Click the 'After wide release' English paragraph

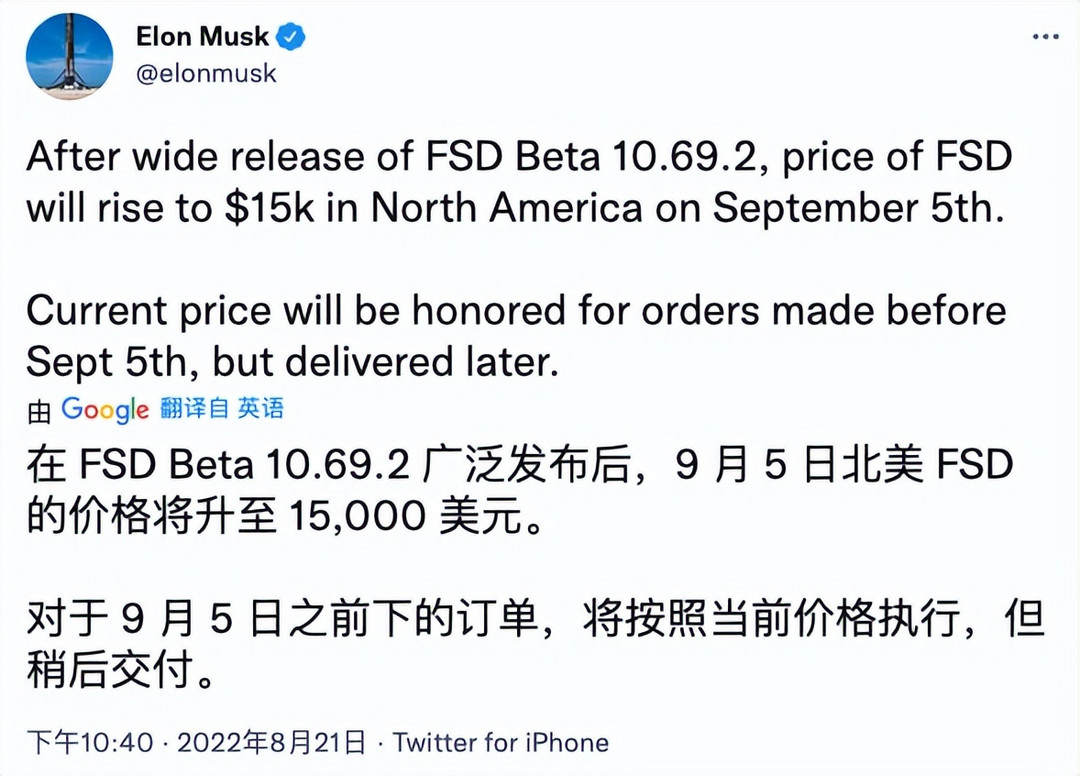tap(519, 182)
